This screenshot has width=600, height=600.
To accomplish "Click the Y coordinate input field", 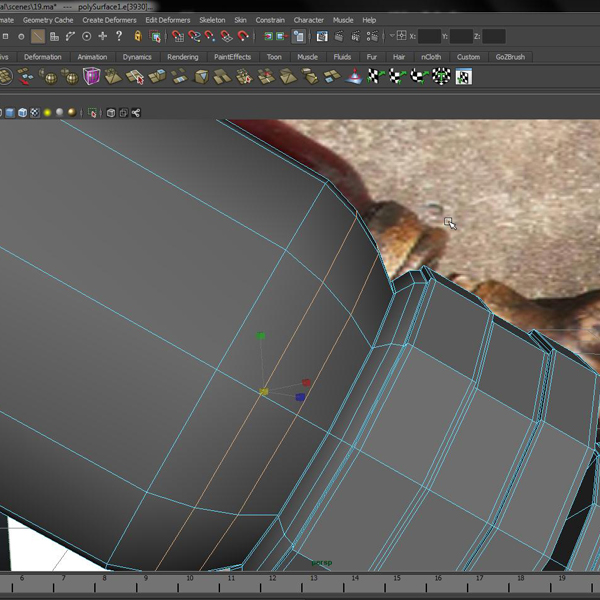I will 461,36.
